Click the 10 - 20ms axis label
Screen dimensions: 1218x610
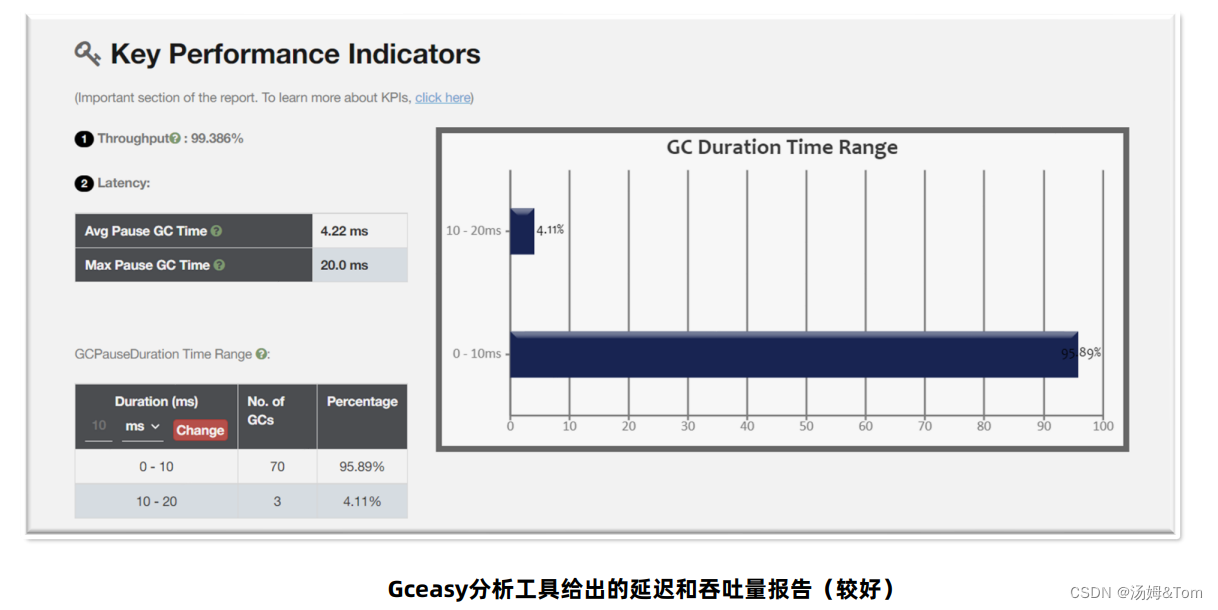pyautogui.click(x=474, y=231)
